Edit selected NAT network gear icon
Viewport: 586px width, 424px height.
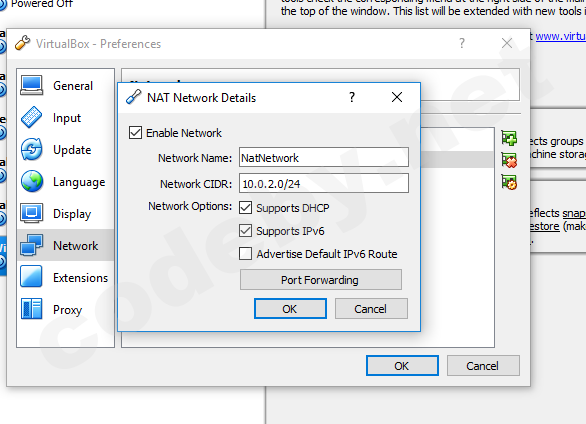point(509,182)
